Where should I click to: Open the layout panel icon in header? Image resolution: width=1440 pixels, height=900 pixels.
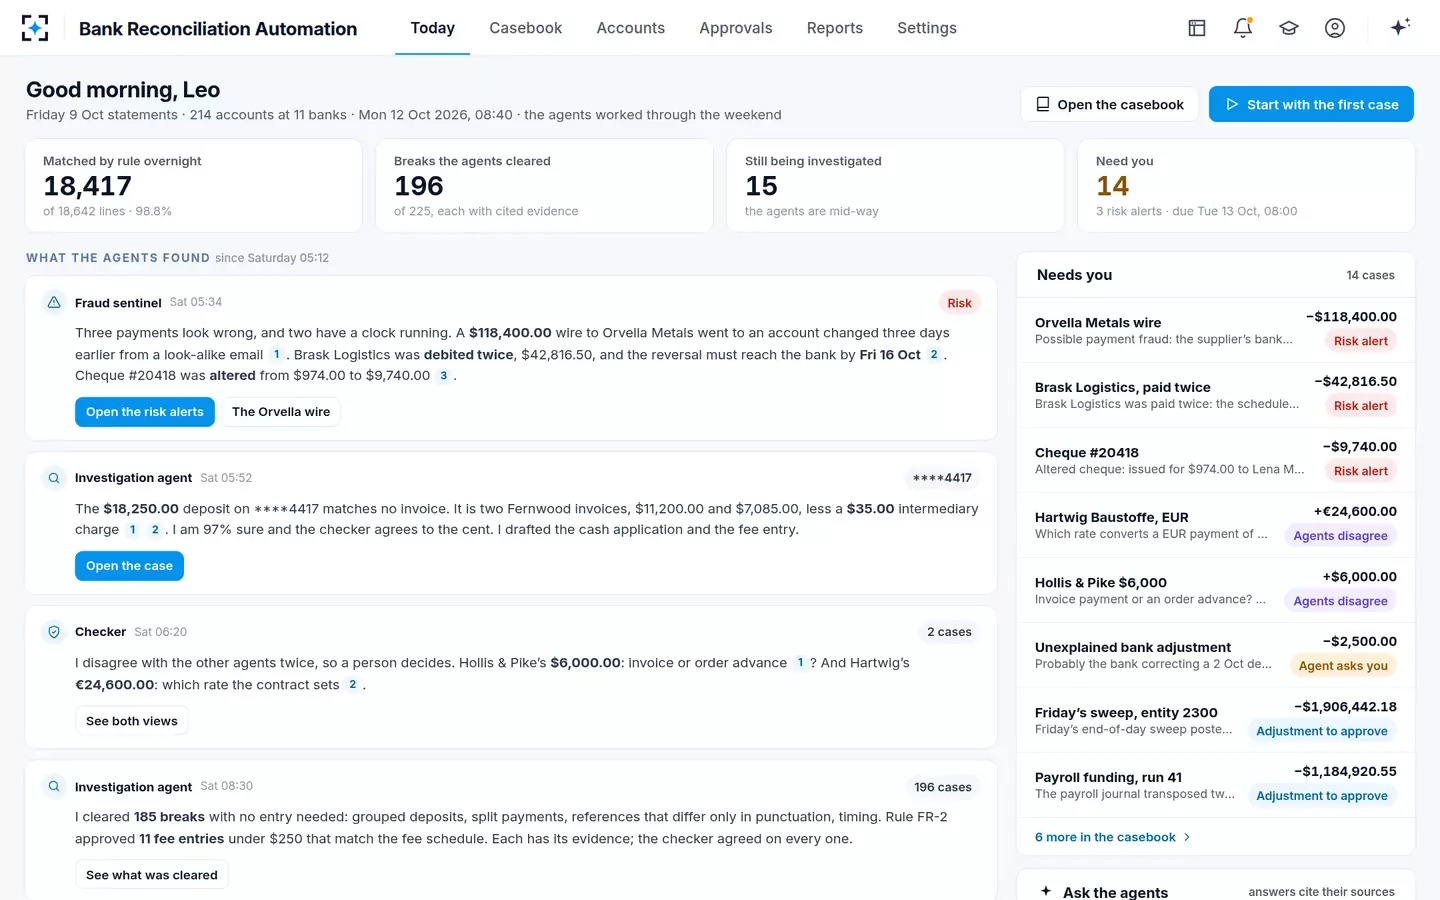1197,28
